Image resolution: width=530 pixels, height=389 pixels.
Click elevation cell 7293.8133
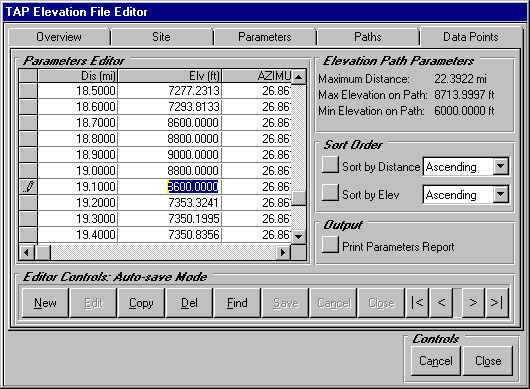pos(170,106)
